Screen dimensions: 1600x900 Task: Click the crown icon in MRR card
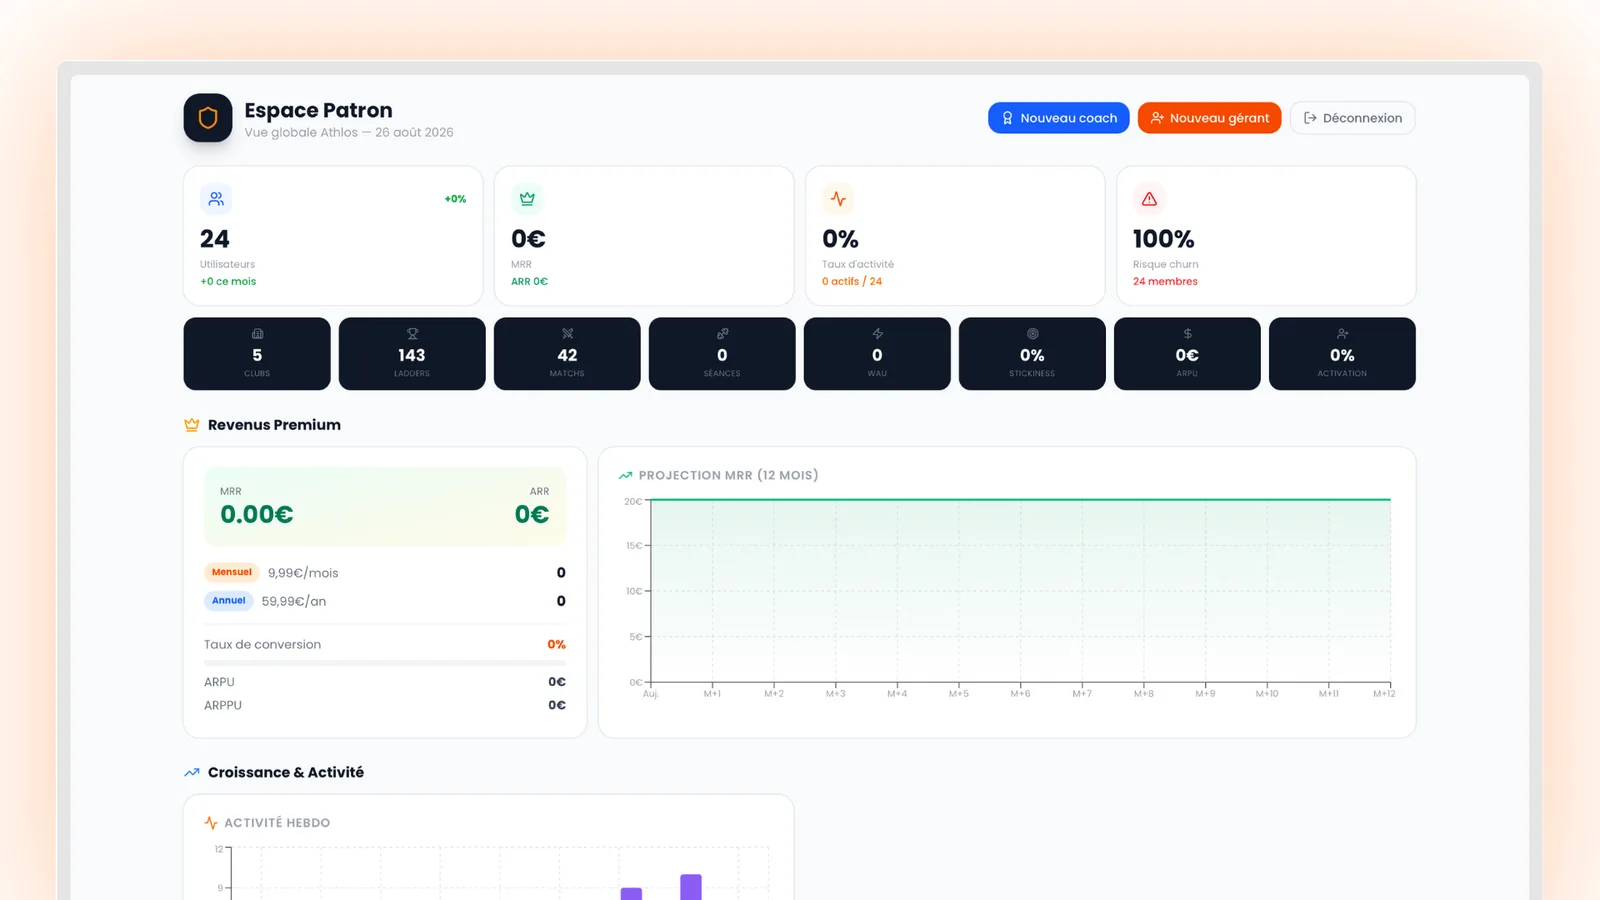click(x=527, y=199)
